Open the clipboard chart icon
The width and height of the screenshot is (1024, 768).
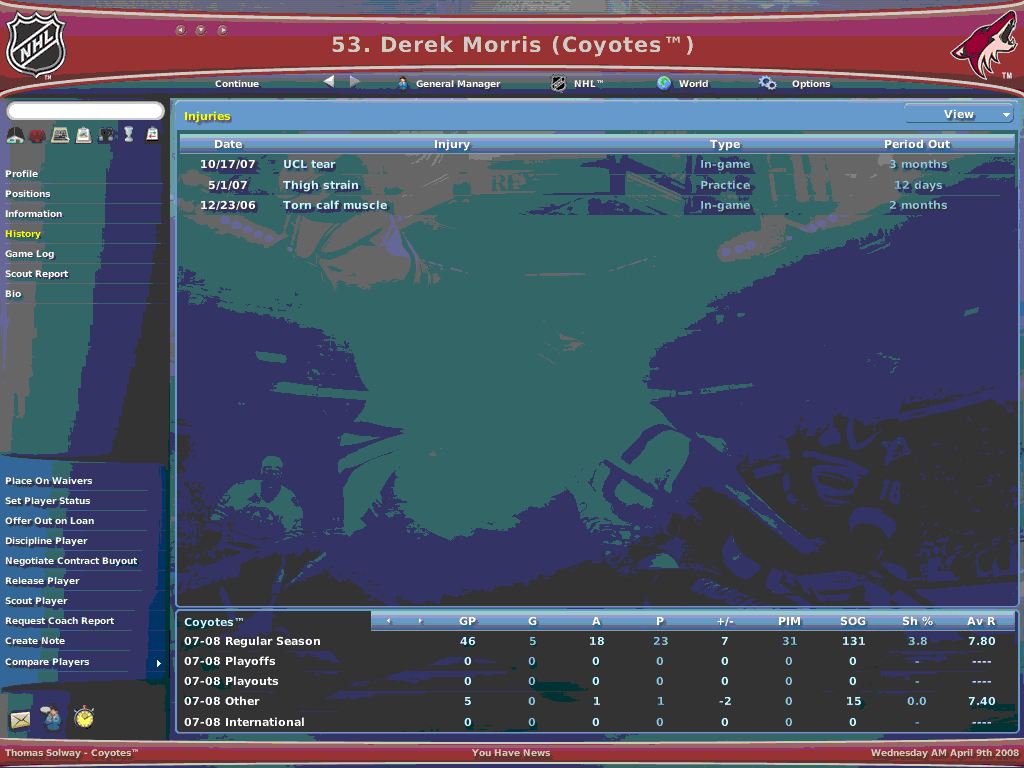pyautogui.click(x=84, y=135)
